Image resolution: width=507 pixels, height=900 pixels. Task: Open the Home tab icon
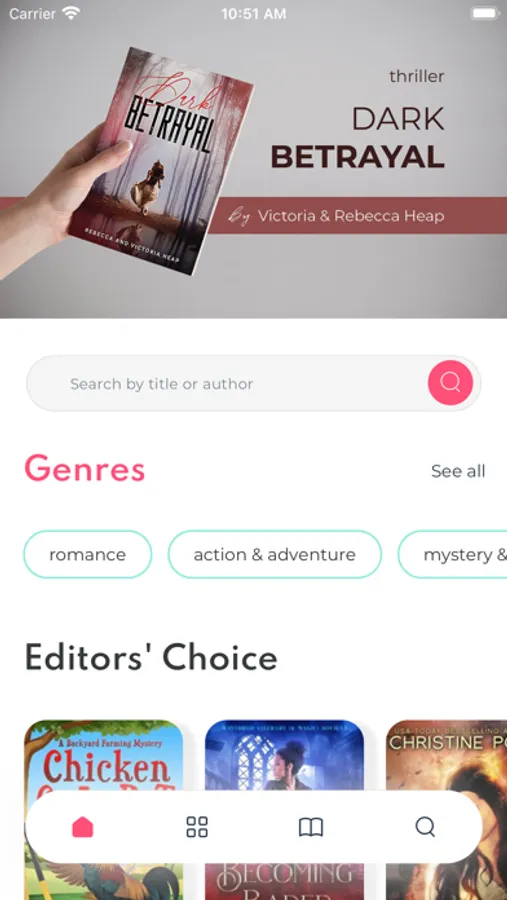tap(83, 827)
